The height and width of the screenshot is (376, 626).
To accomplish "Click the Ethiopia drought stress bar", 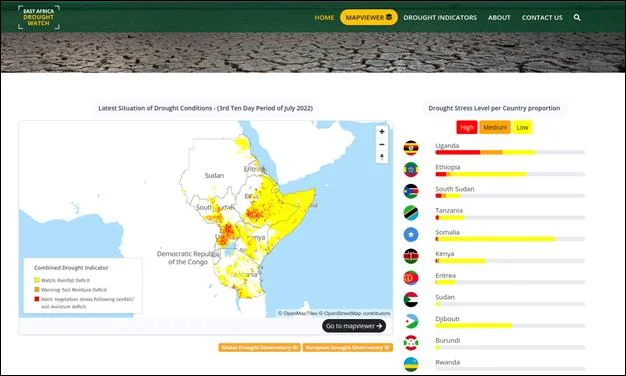I will tap(510, 174).
